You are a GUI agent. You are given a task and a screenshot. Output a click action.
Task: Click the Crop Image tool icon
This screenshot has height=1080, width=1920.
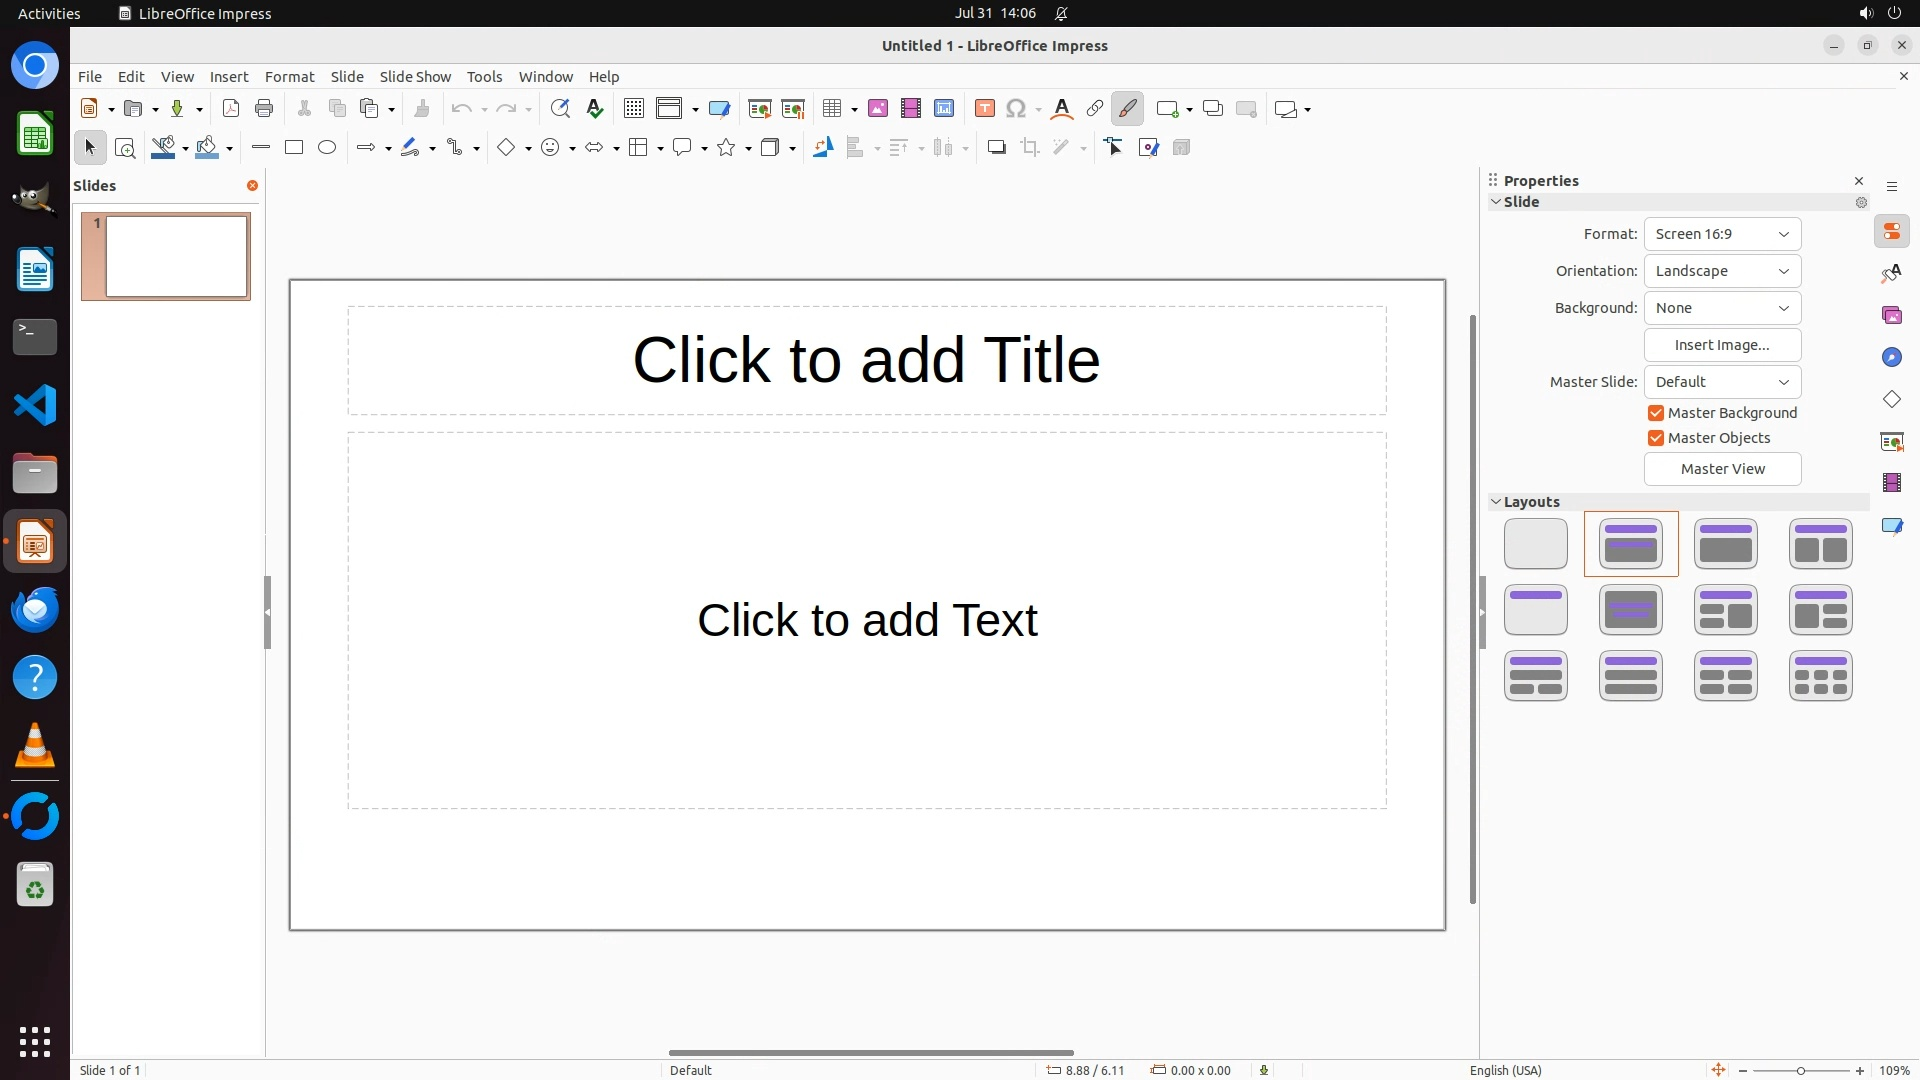pyautogui.click(x=1030, y=148)
